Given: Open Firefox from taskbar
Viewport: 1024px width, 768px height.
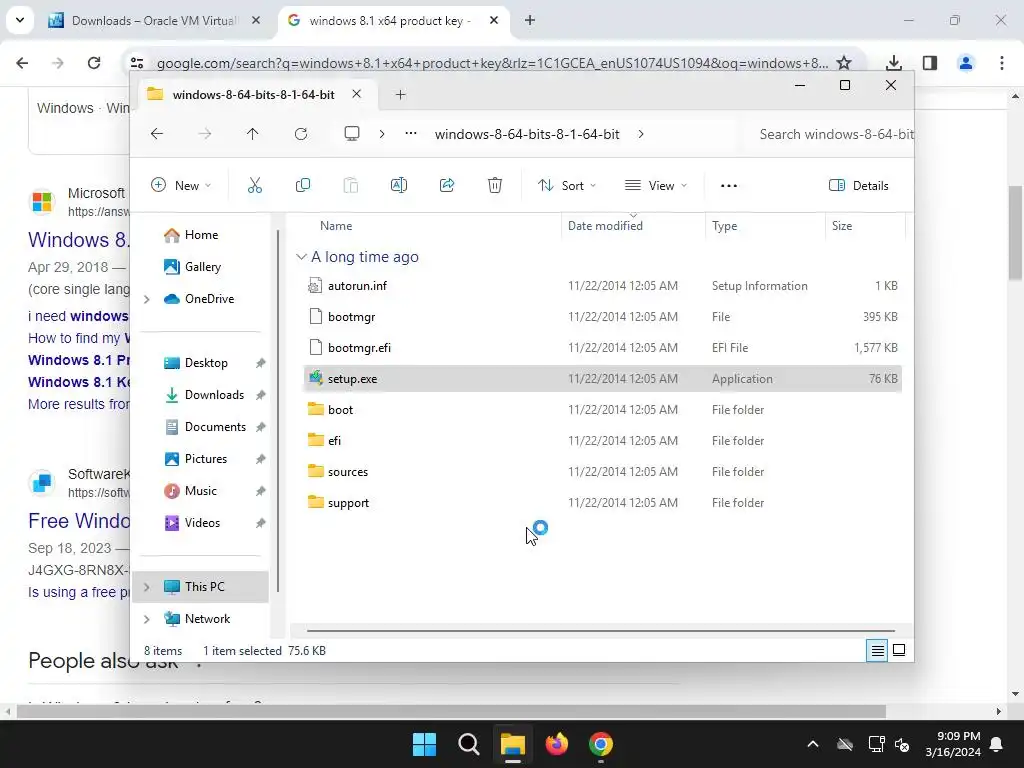Looking at the screenshot, I should 557,744.
